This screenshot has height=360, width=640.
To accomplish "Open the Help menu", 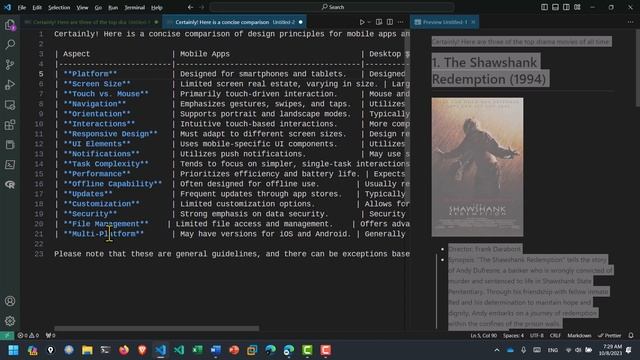I will point(157,7).
